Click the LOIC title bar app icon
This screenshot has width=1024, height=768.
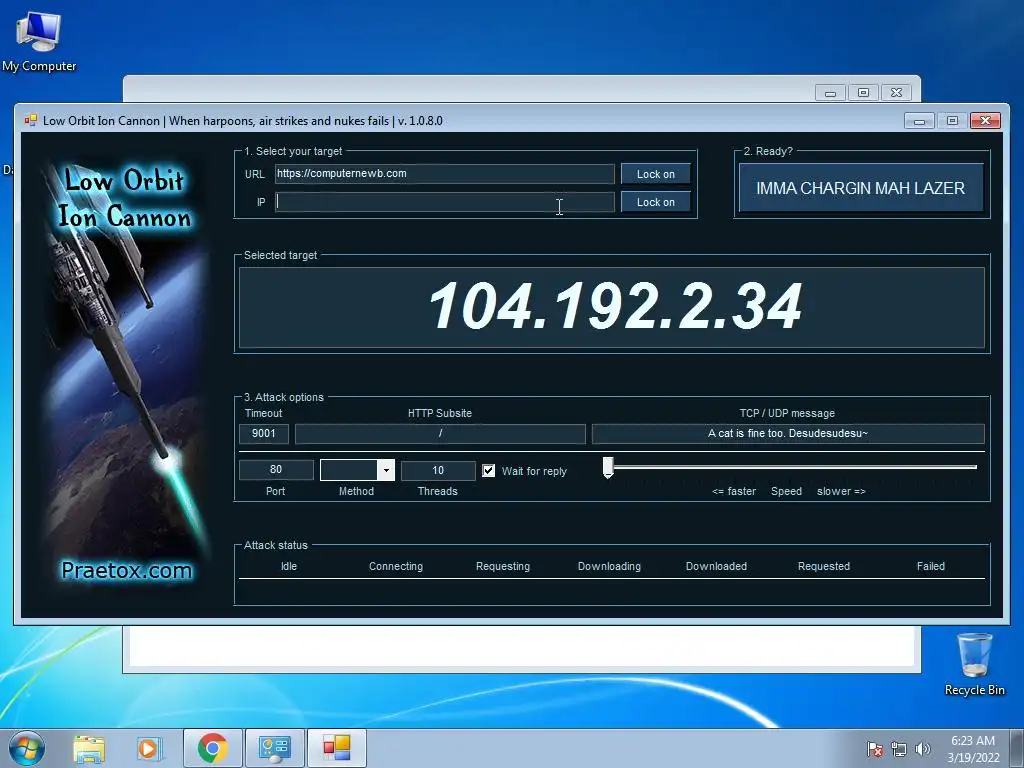pos(30,120)
